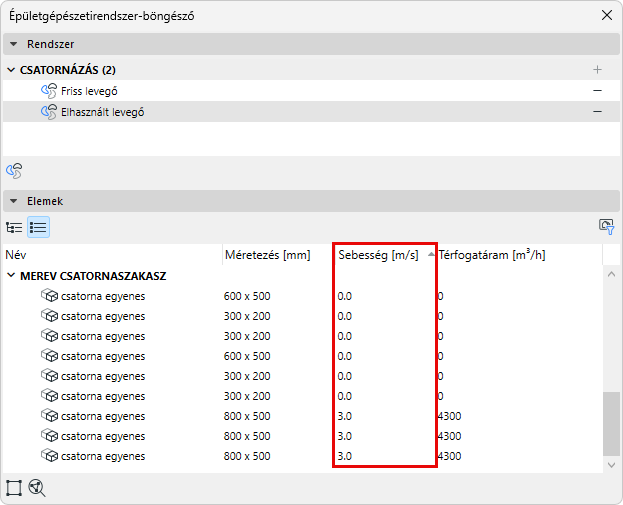
Task: Click the Friss levegő fan icon
Action: 49,91
